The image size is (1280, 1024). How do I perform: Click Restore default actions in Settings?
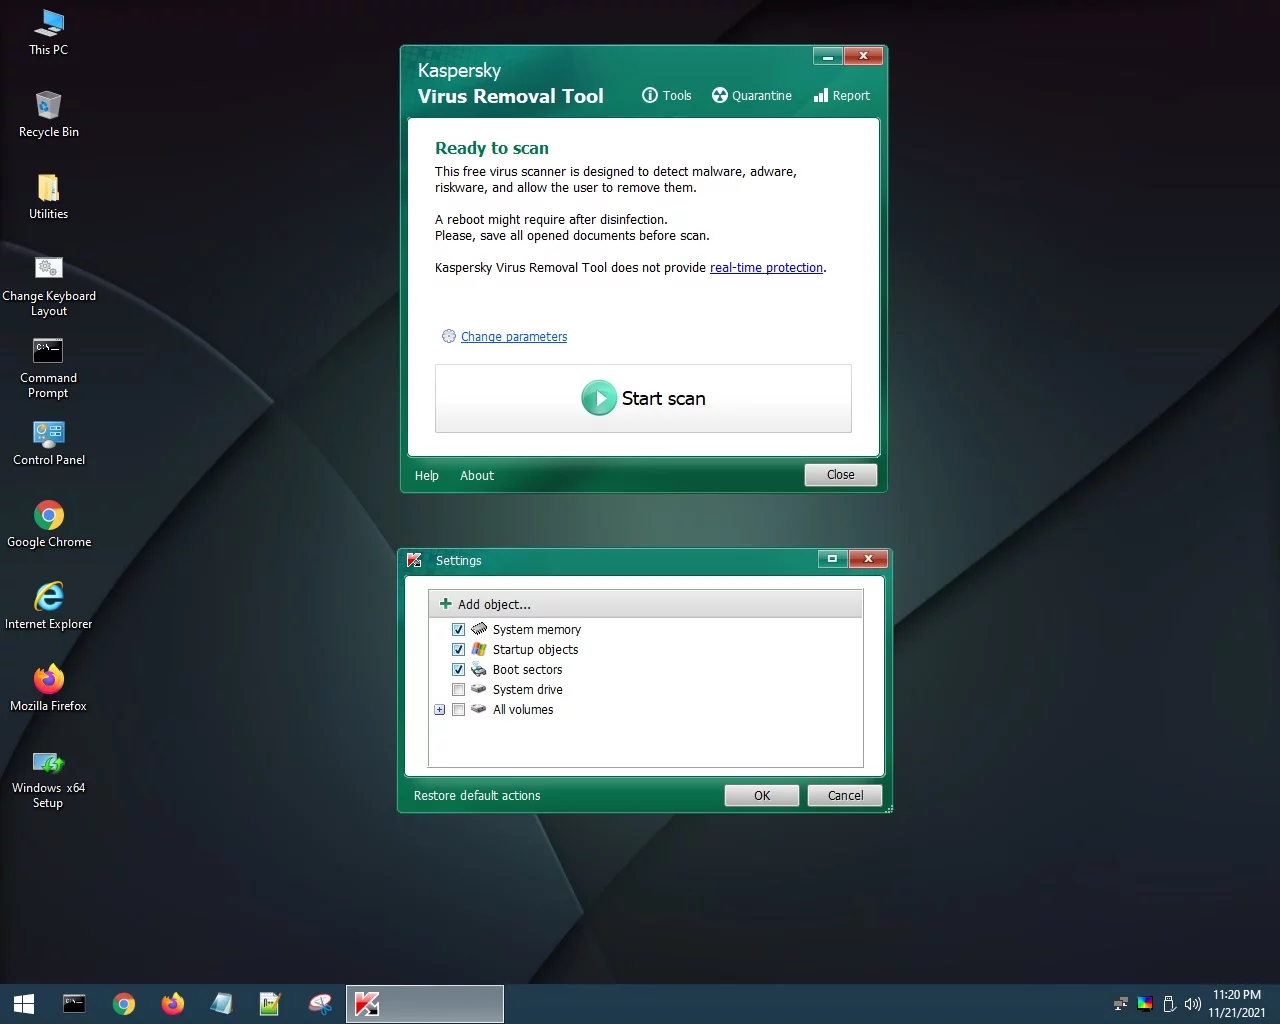477,796
